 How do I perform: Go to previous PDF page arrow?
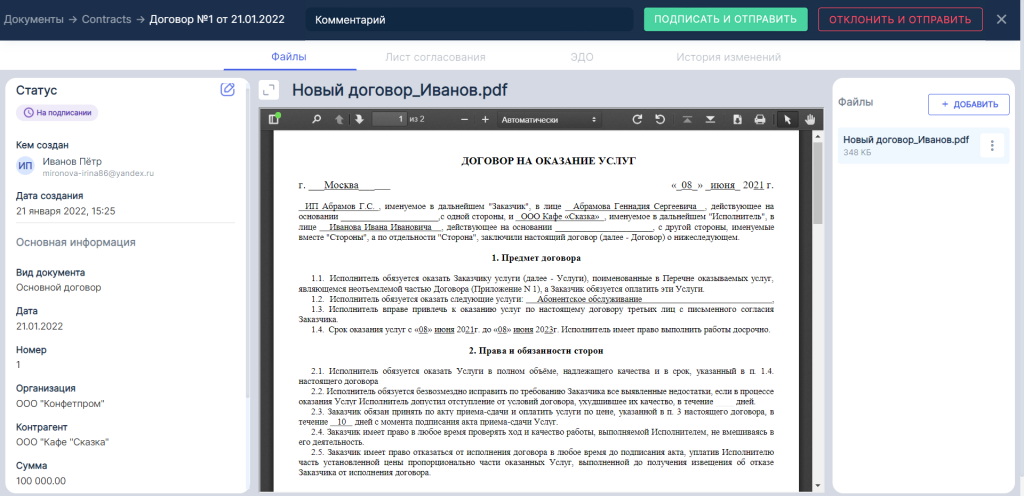pyautogui.click(x=339, y=119)
